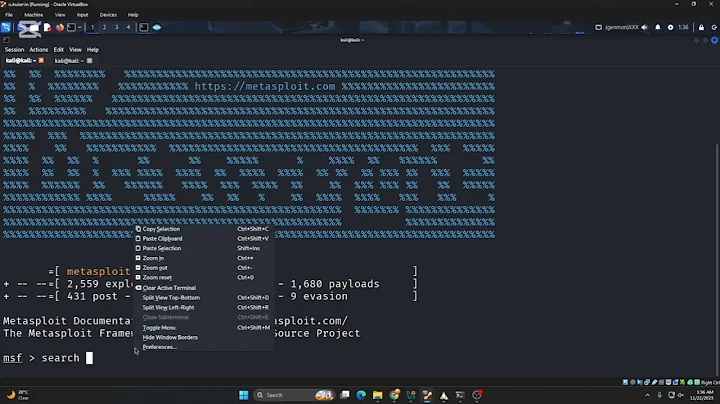This screenshot has width=720, height=404.
Task: Switch to workspace 3
Action: coord(116,28)
